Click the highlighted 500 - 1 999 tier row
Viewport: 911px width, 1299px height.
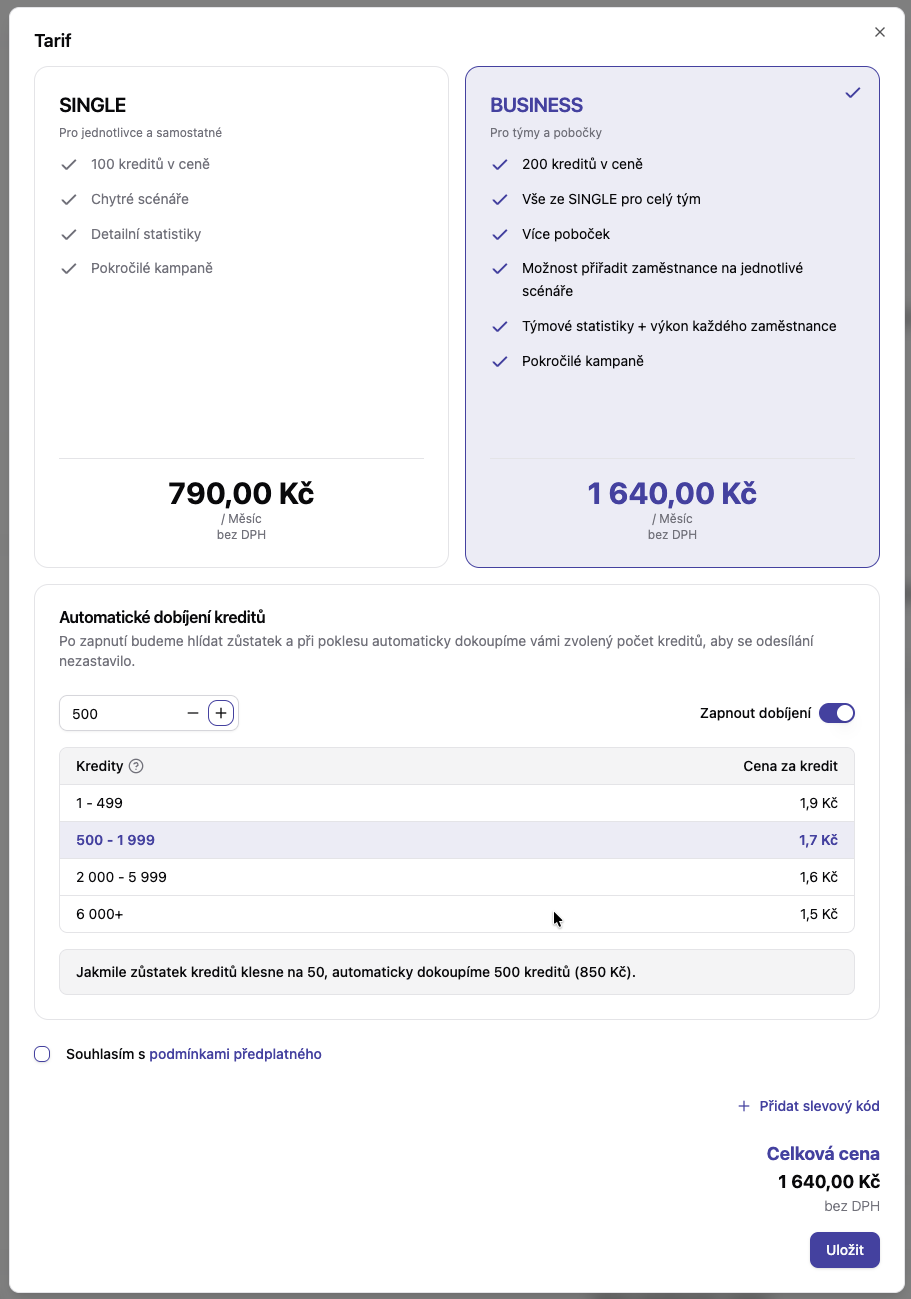456,840
